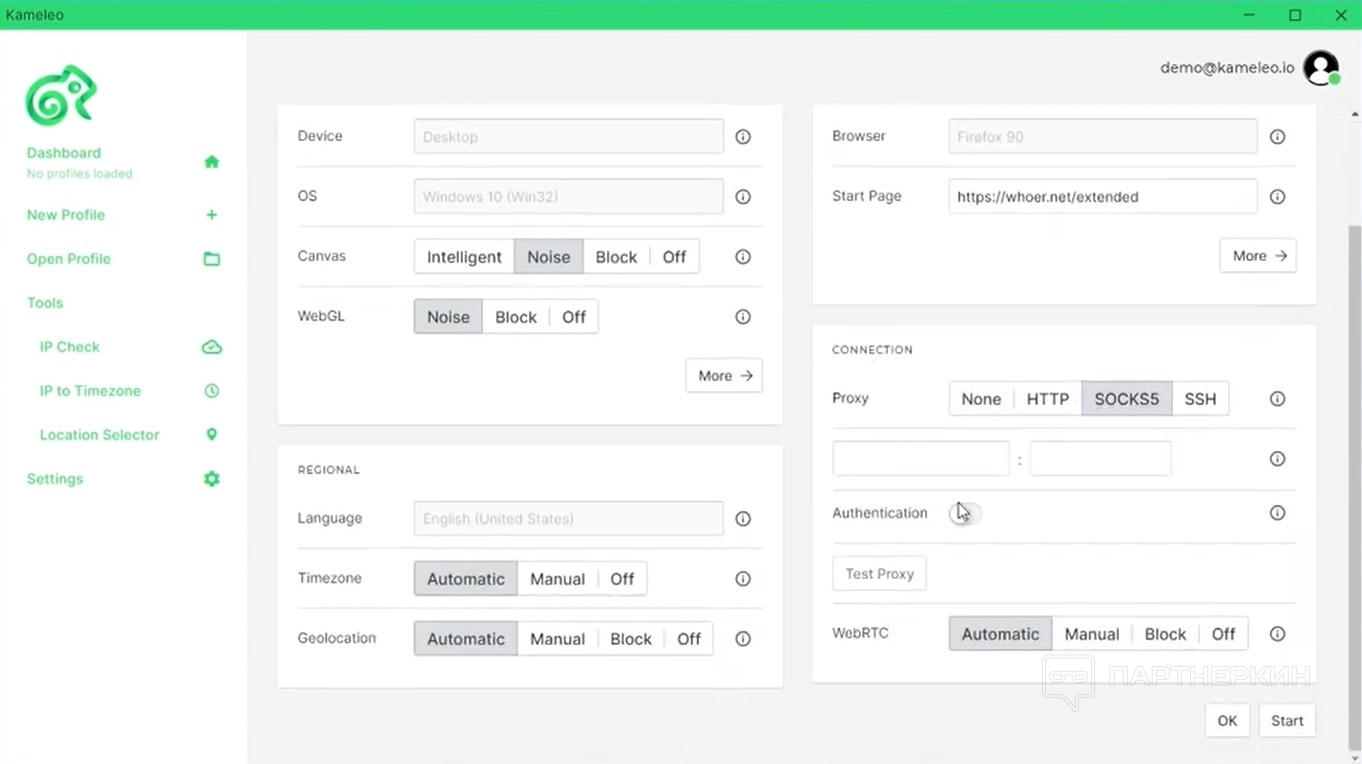This screenshot has width=1362, height=764.
Task: Show info for Proxy type options
Action: (x=1277, y=399)
